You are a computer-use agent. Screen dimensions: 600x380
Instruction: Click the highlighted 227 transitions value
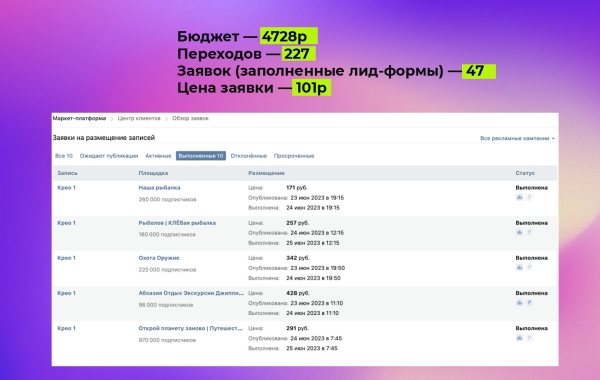click(x=299, y=54)
